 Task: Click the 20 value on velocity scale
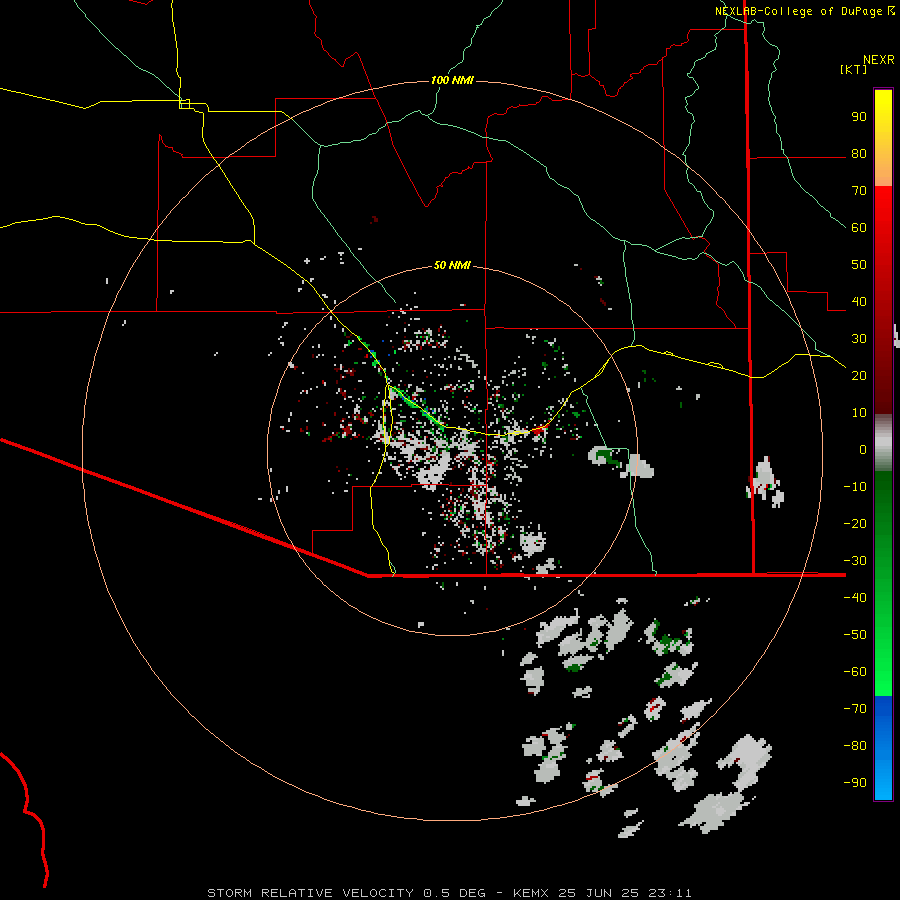point(859,375)
